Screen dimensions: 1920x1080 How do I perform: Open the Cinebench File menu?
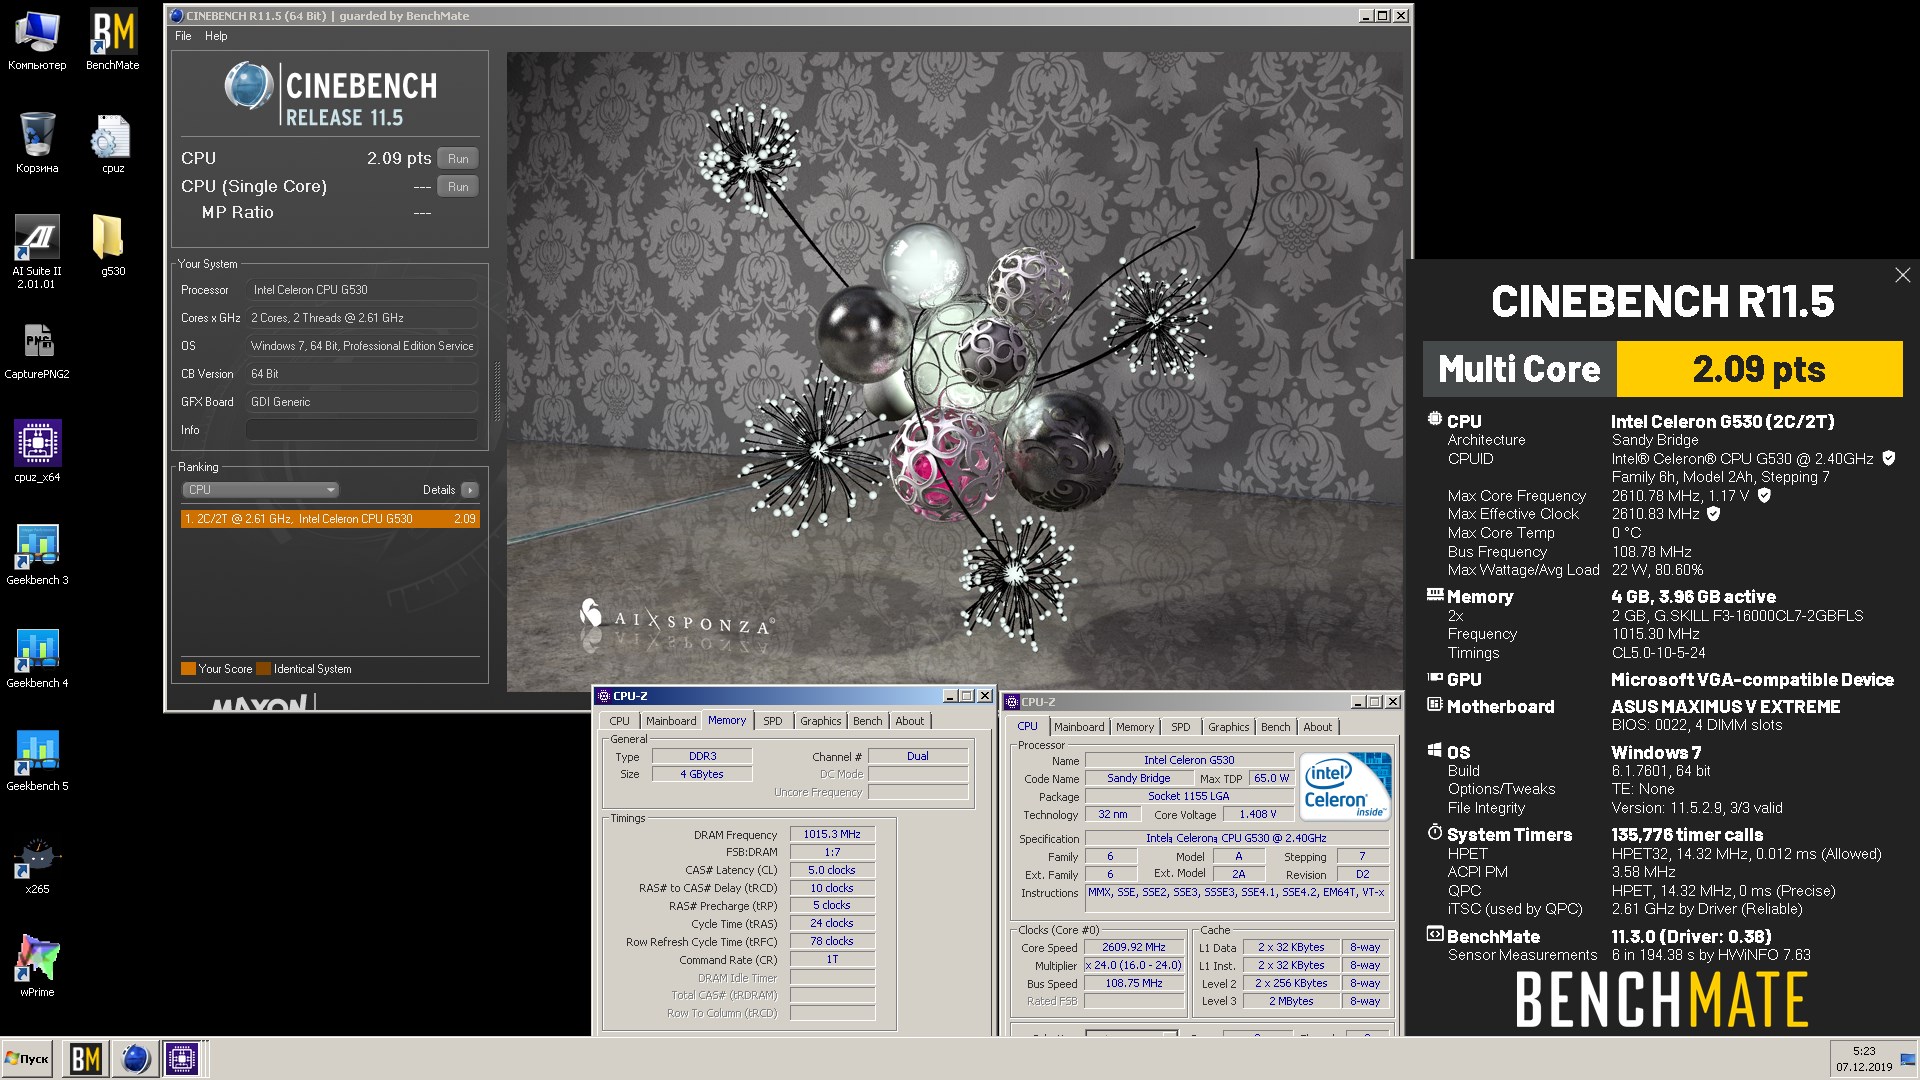coord(183,36)
